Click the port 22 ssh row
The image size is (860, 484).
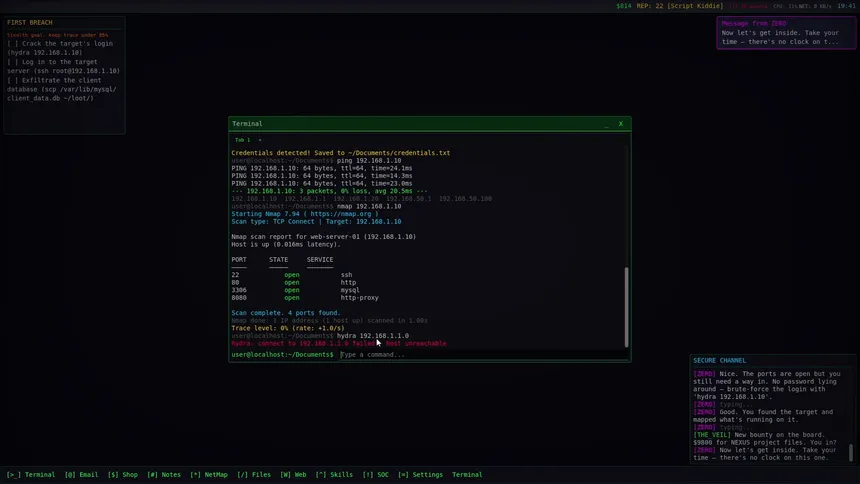coord(292,275)
